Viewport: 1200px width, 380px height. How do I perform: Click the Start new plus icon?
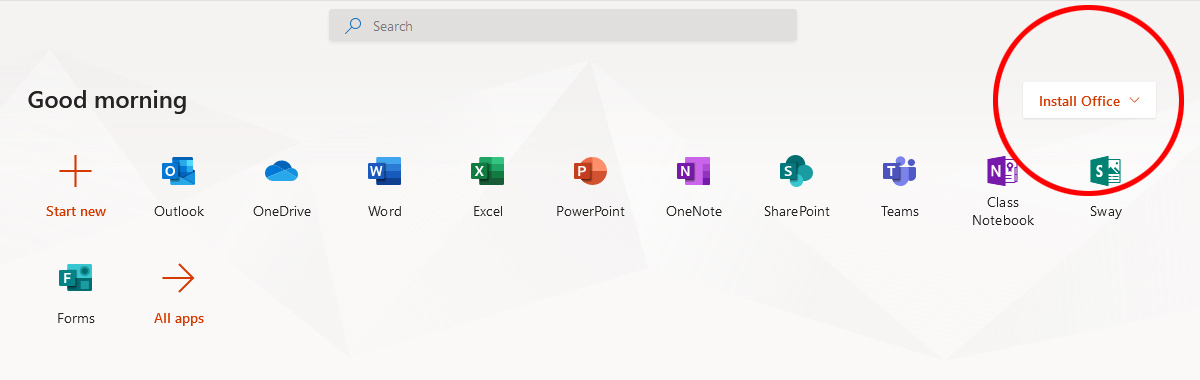(x=76, y=172)
